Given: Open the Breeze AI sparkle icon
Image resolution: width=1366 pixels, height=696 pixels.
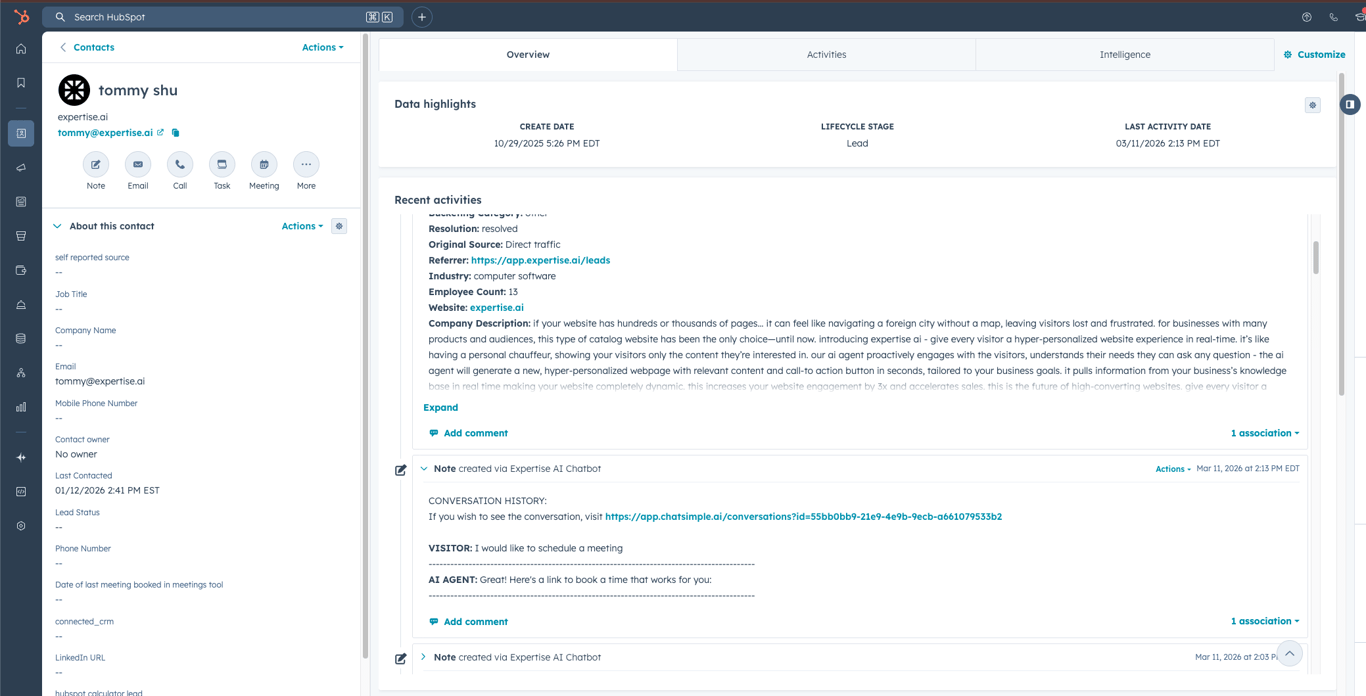Looking at the screenshot, I should (x=21, y=457).
